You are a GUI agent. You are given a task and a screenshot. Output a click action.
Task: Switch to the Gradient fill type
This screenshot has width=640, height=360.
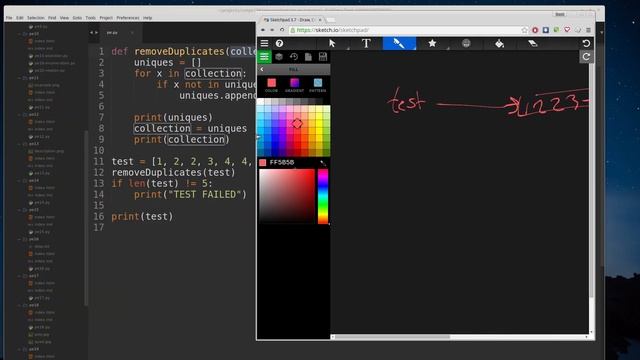294,85
